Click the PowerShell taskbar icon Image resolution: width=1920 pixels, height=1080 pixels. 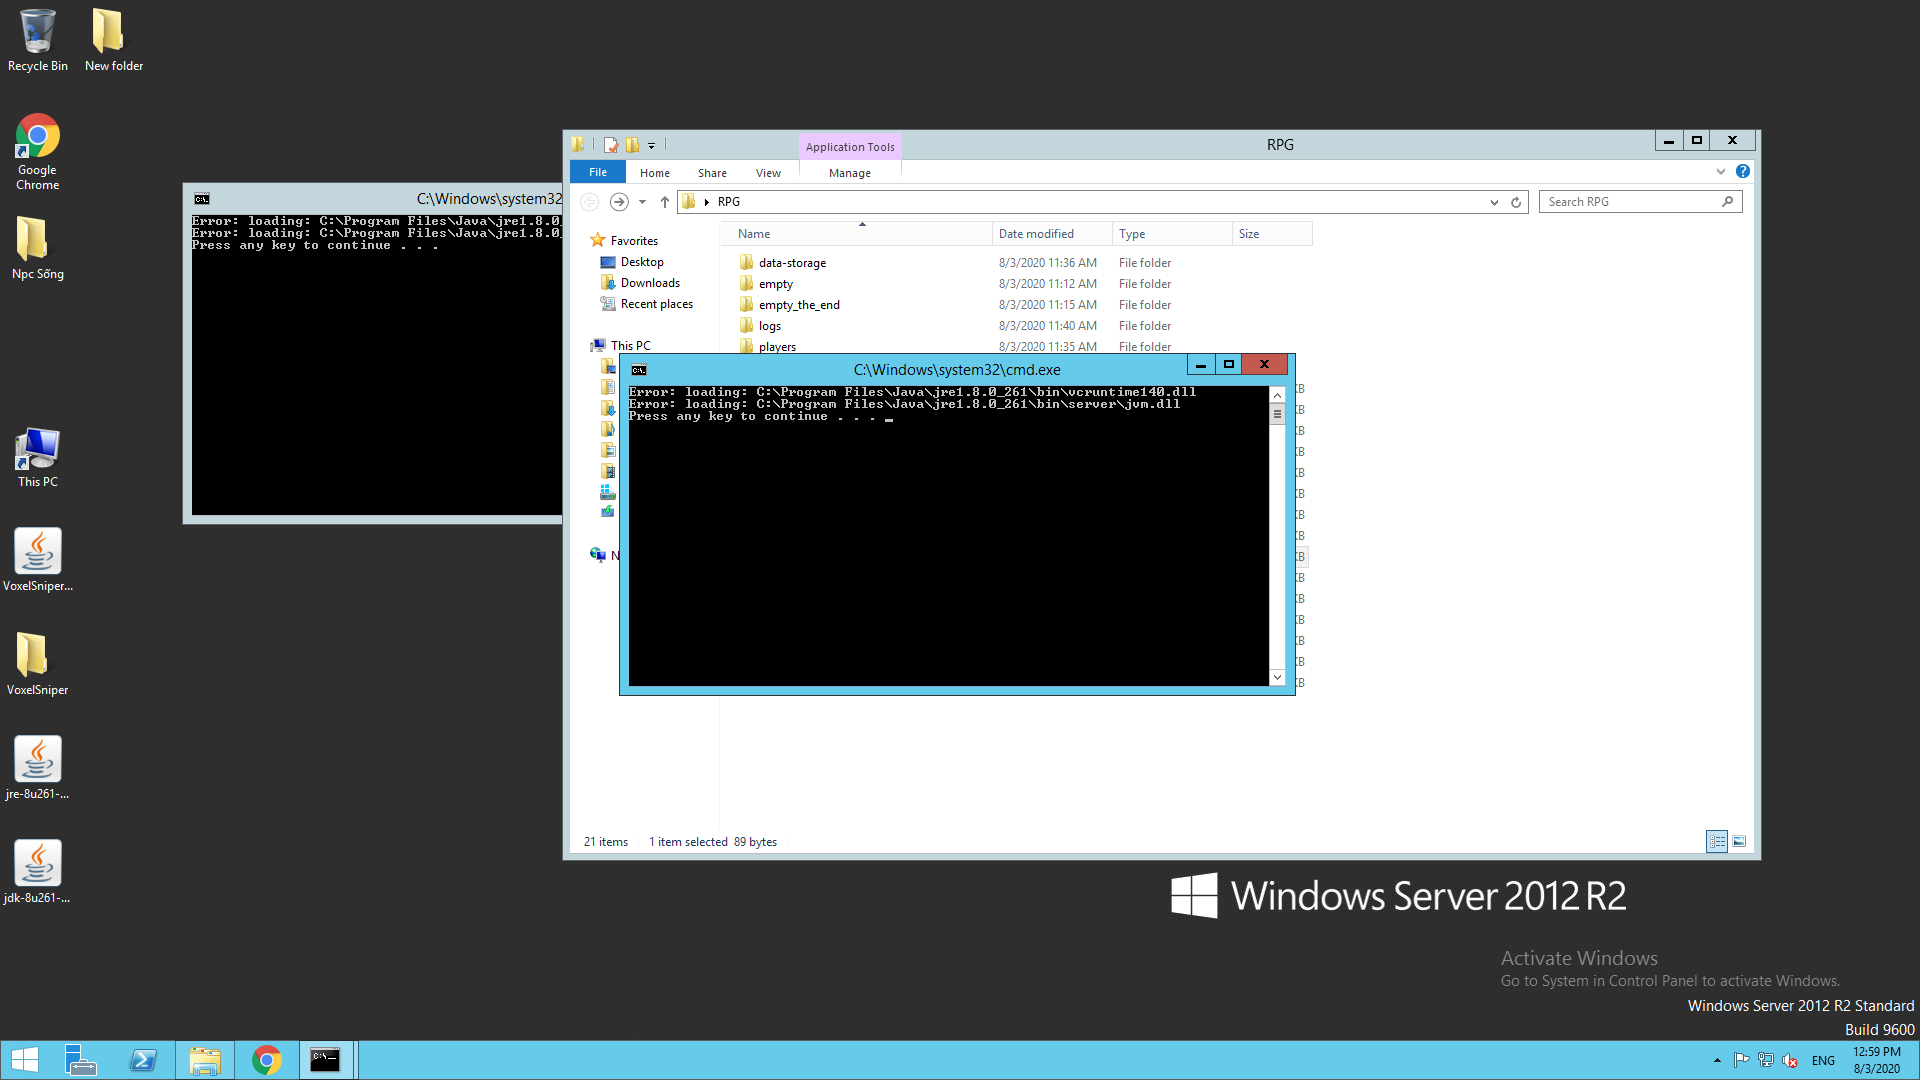coord(143,1060)
